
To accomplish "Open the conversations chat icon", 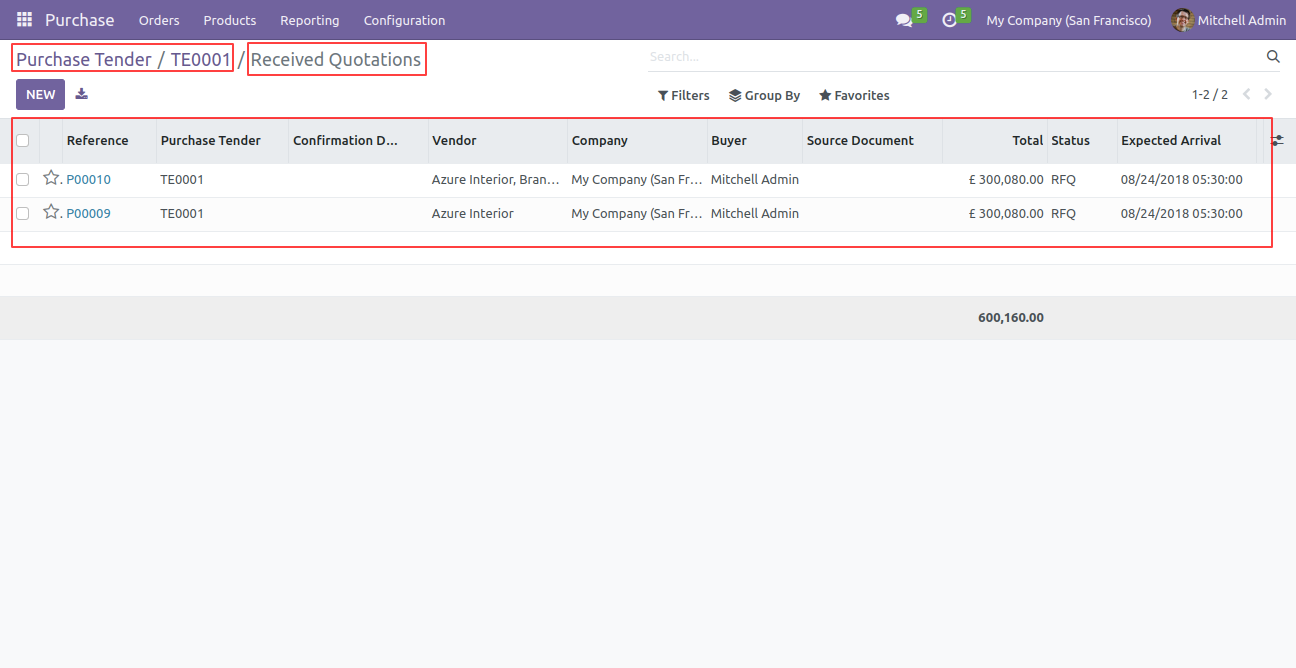I will click(x=904, y=20).
